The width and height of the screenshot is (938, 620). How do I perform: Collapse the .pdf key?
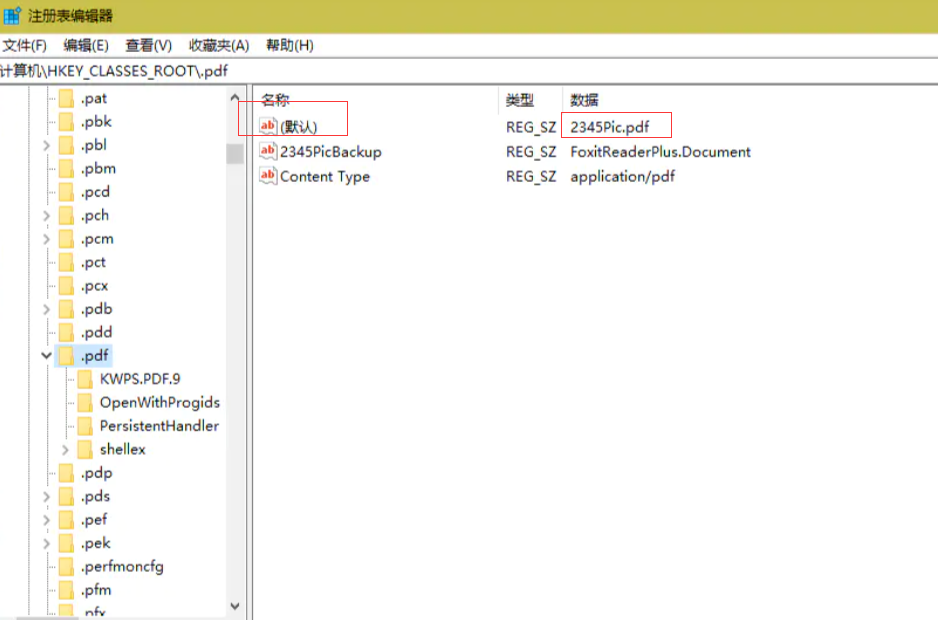[x=46, y=355]
